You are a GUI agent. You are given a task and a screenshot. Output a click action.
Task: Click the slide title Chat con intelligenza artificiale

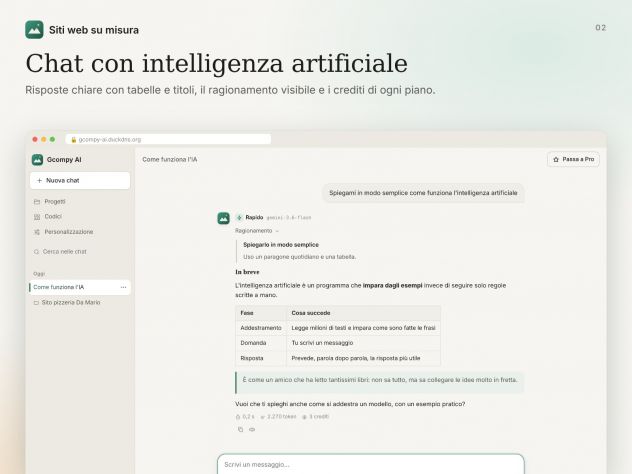[x=216, y=64]
